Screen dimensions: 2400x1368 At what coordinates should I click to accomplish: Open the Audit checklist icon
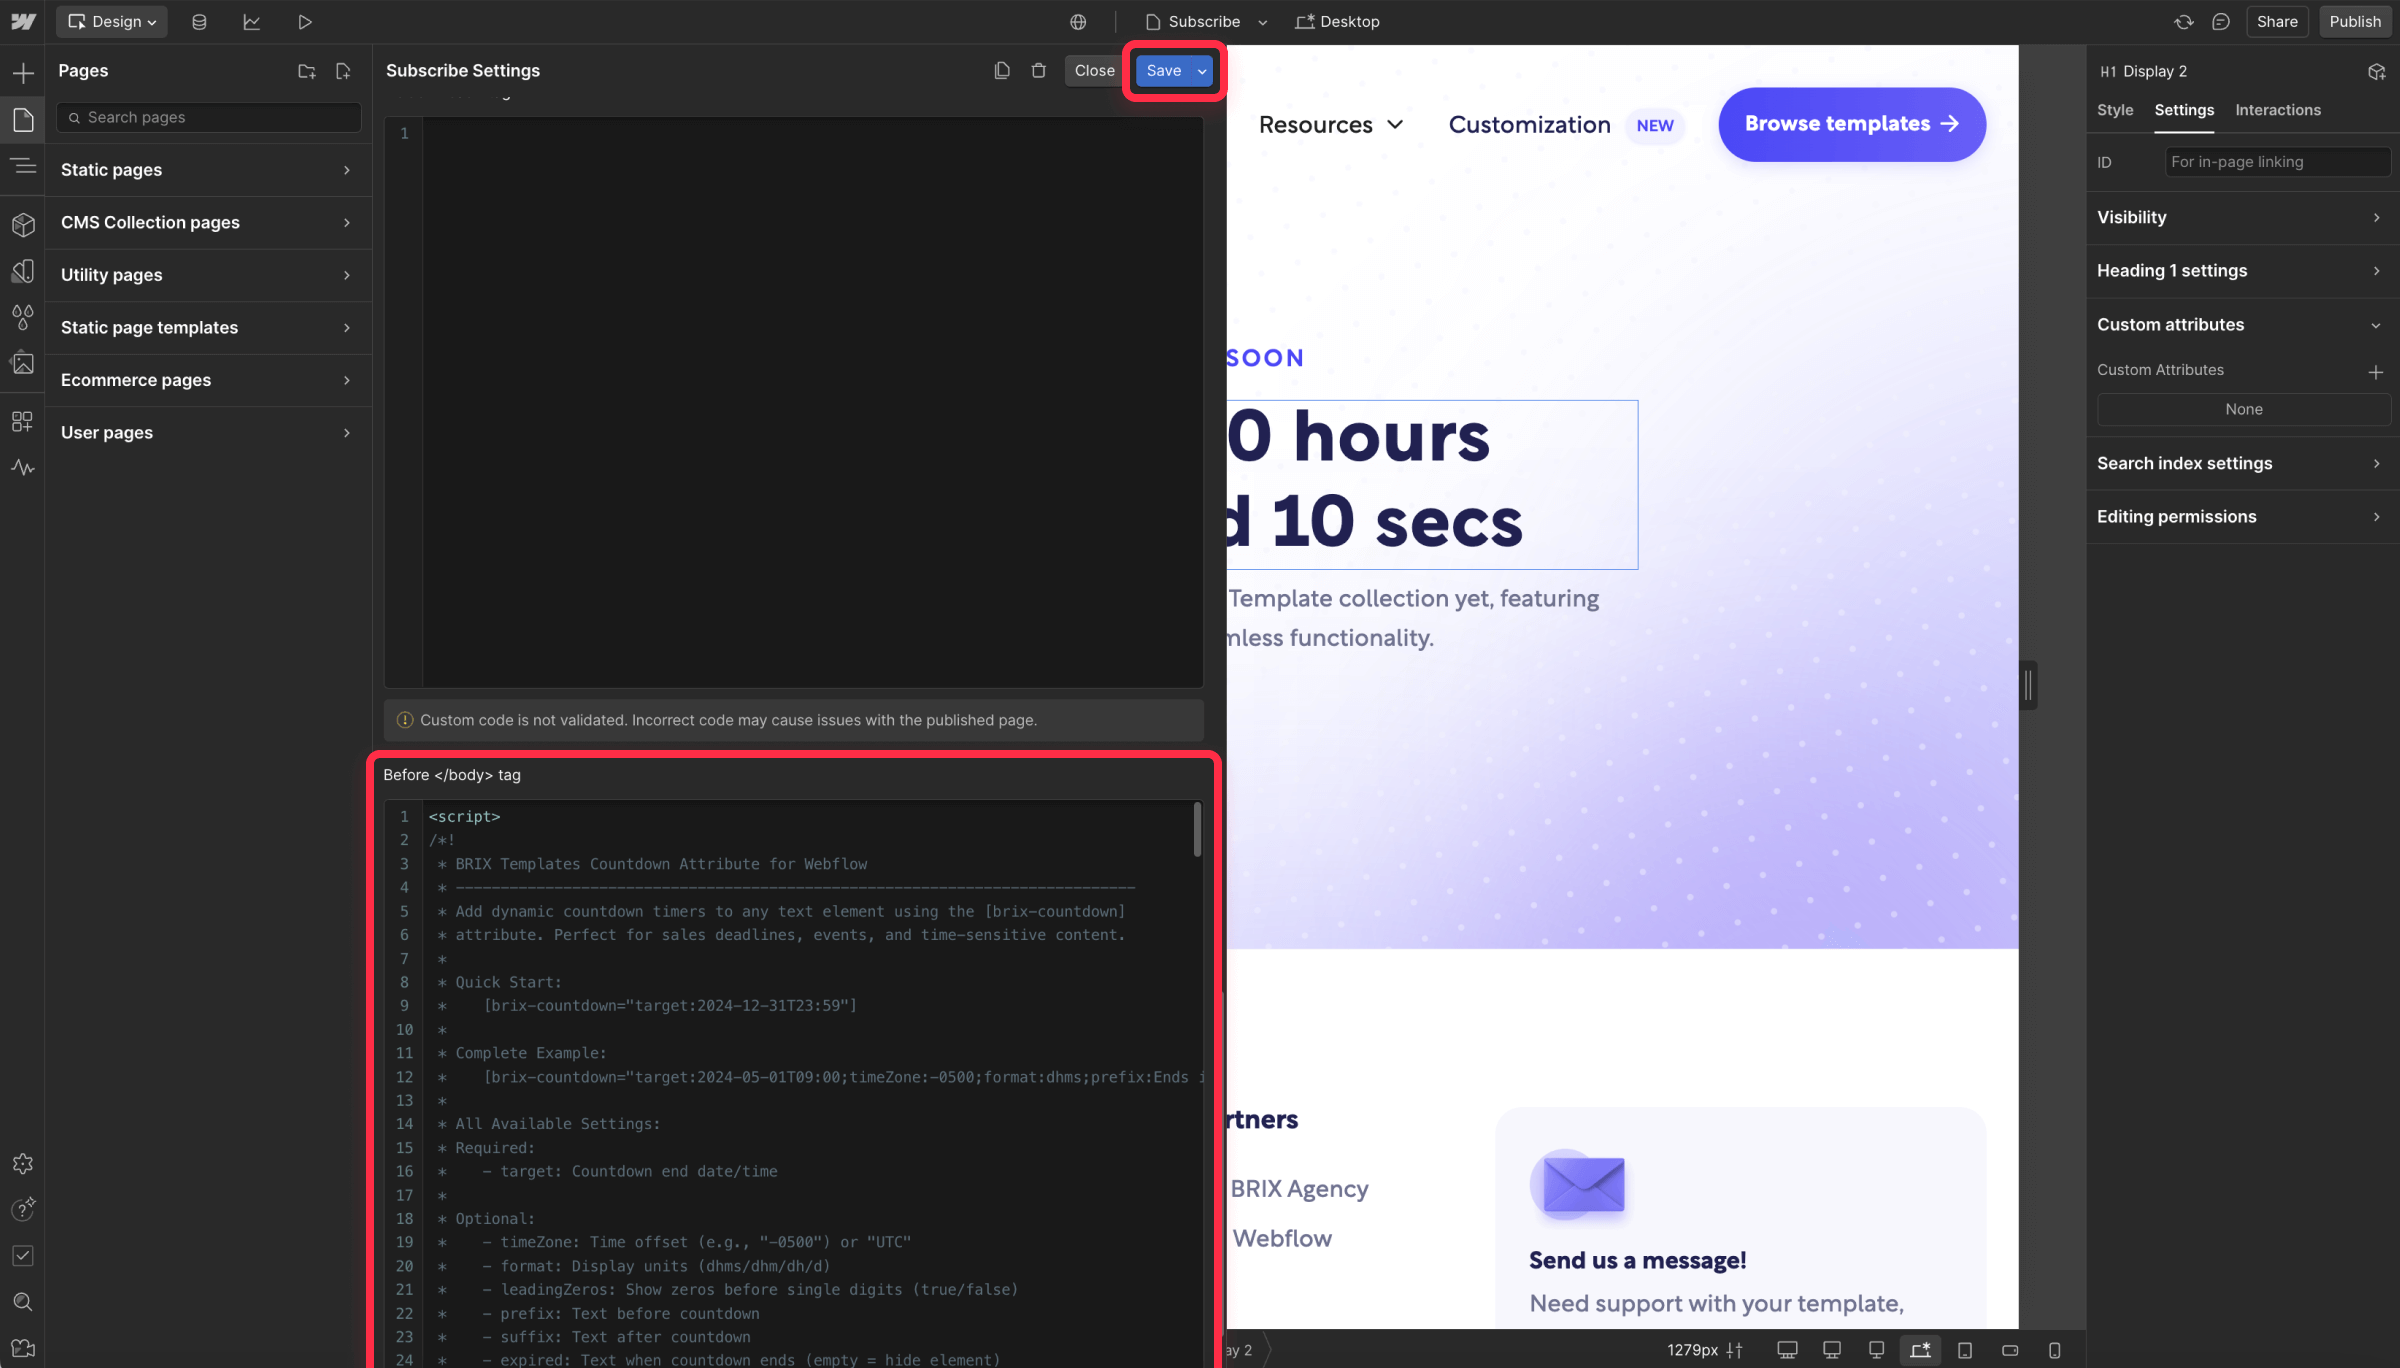coord(23,1256)
